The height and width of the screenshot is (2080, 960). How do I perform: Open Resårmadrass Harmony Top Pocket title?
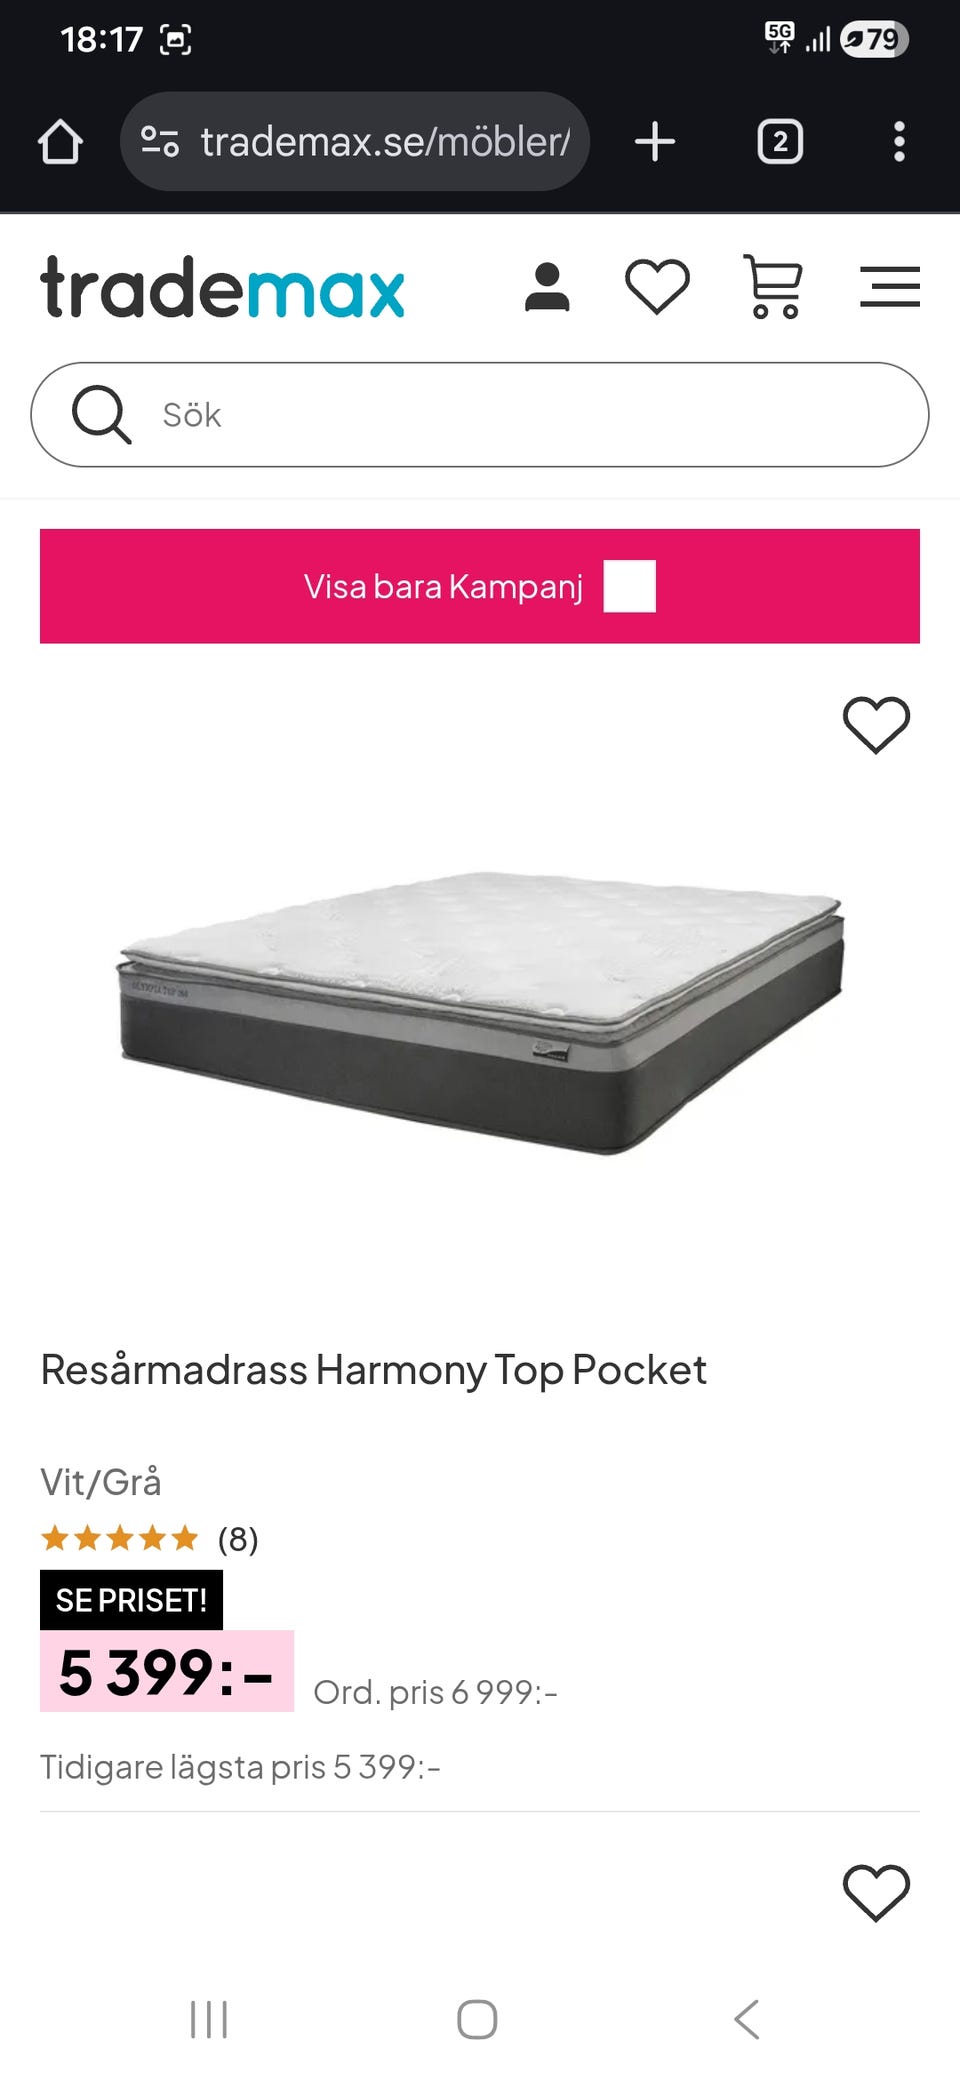click(x=373, y=1370)
